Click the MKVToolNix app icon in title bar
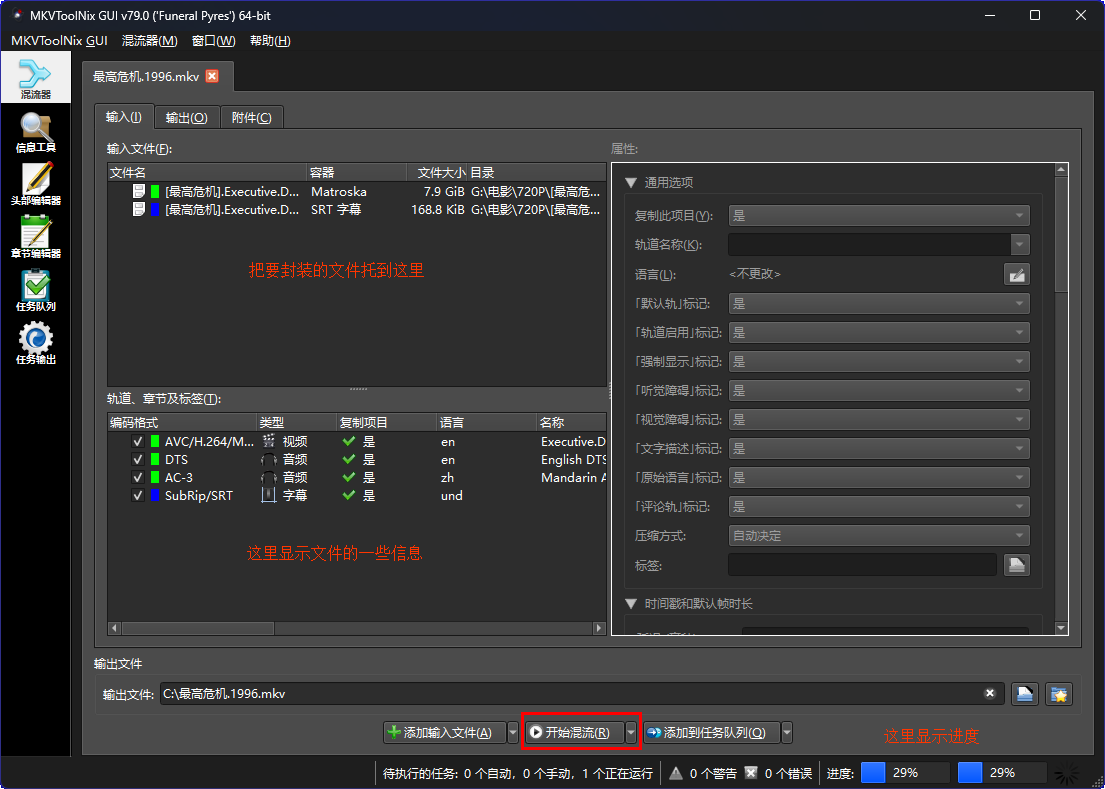 [18, 15]
